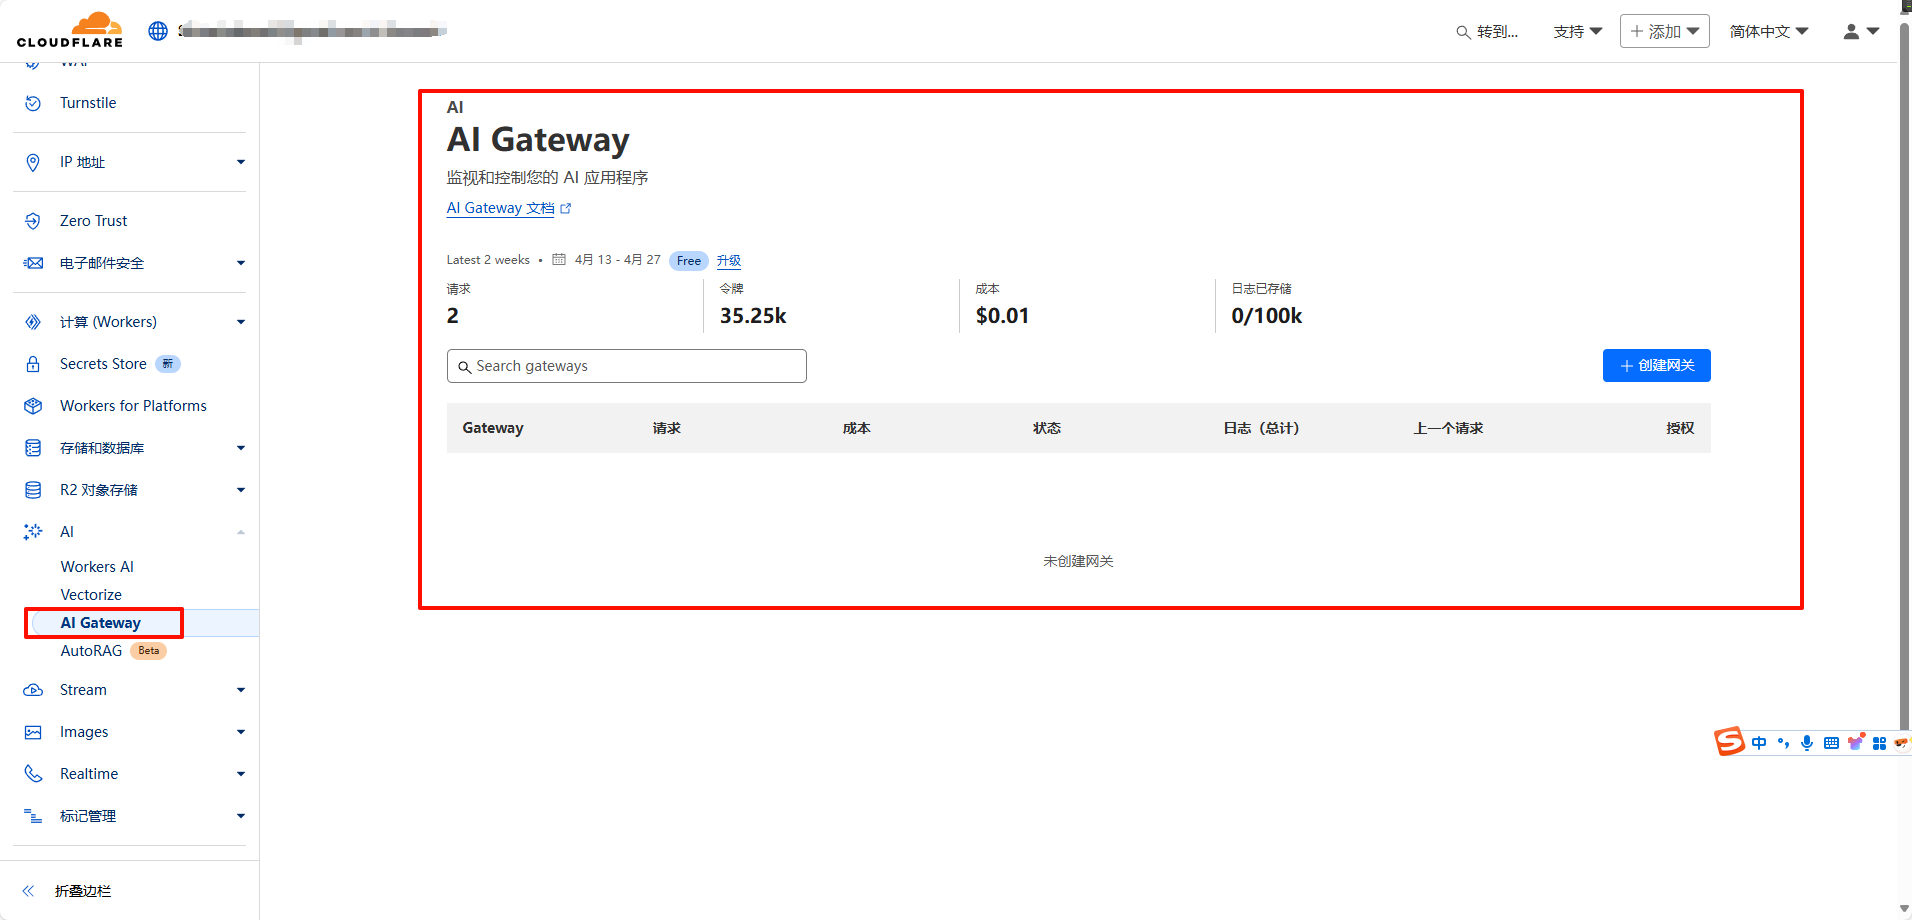The height and width of the screenshot is (920, 1912).
Task: Click the 日志 (总计) column header
Action: (x=1261, y=428)
